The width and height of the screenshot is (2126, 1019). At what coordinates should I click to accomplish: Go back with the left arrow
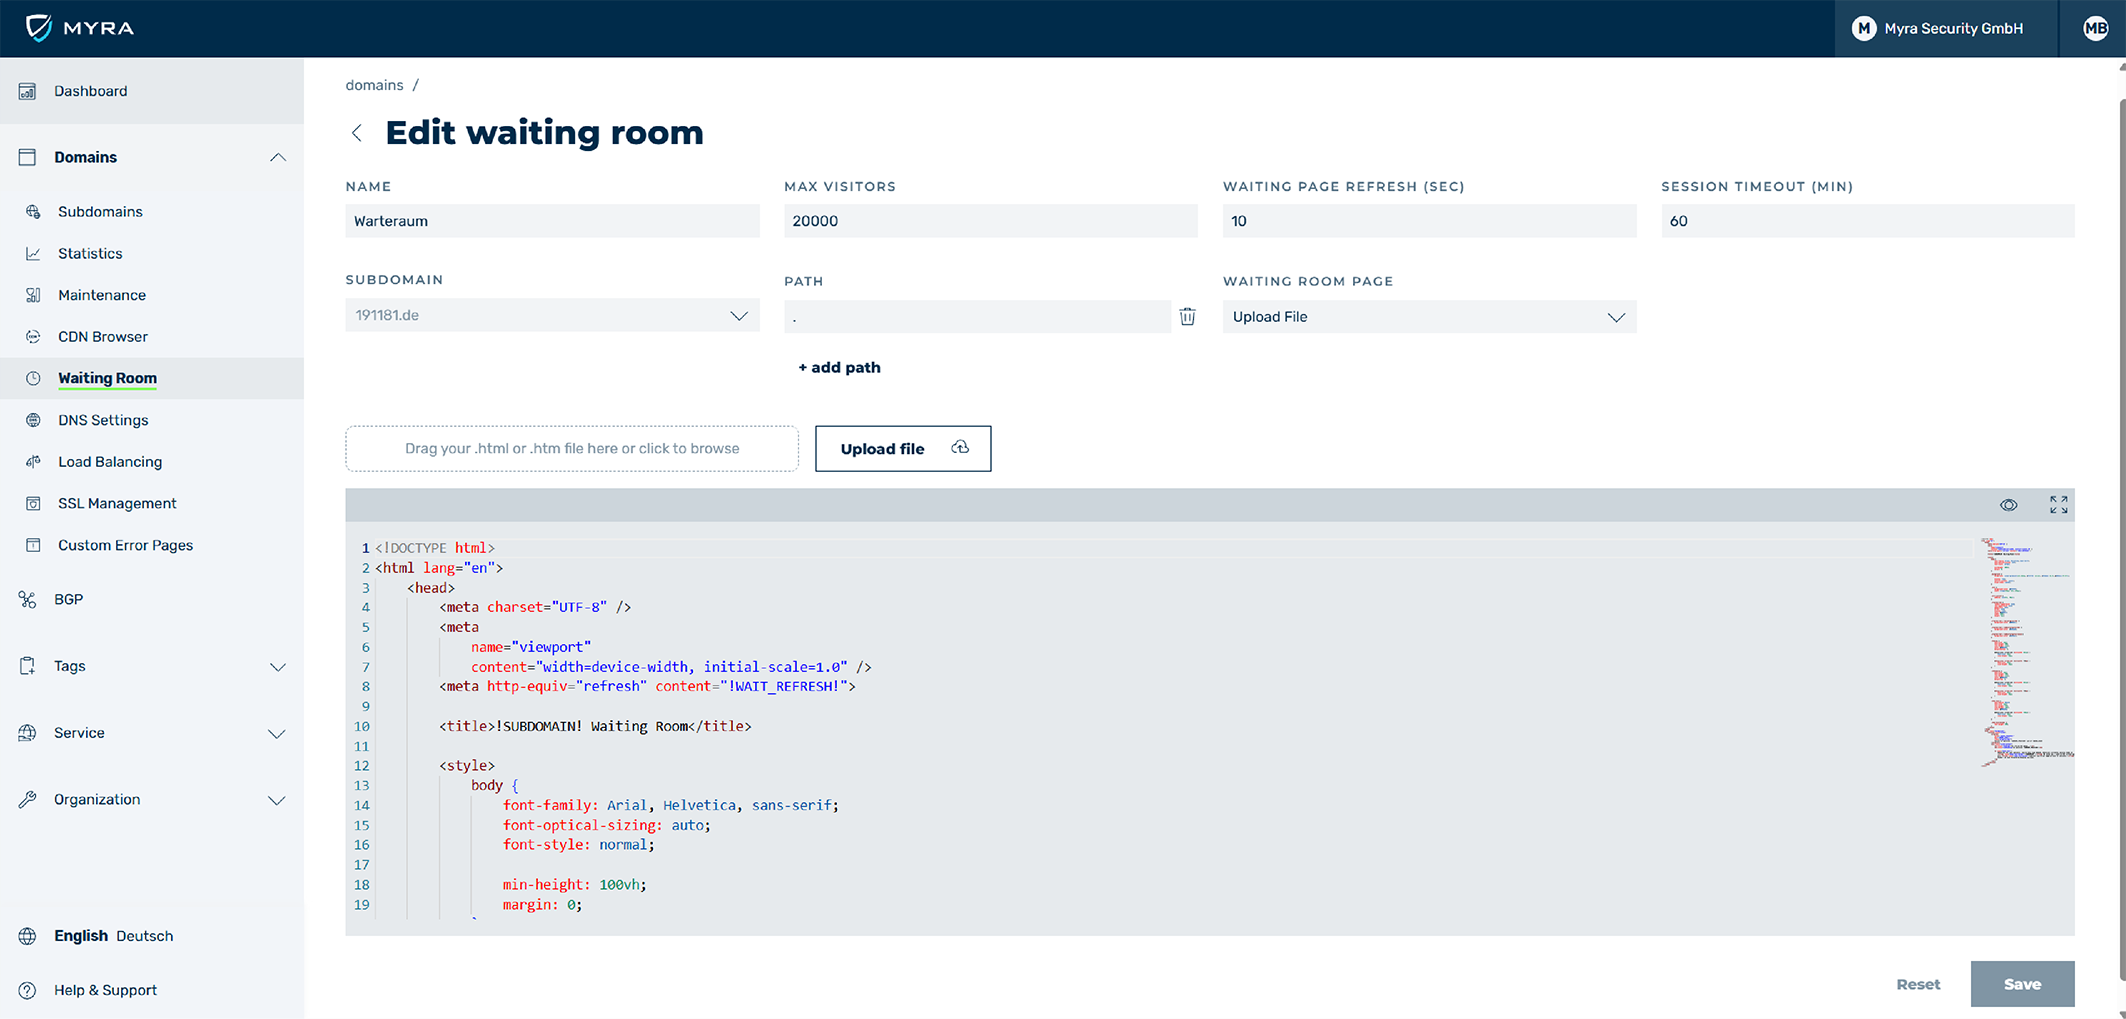357,133
